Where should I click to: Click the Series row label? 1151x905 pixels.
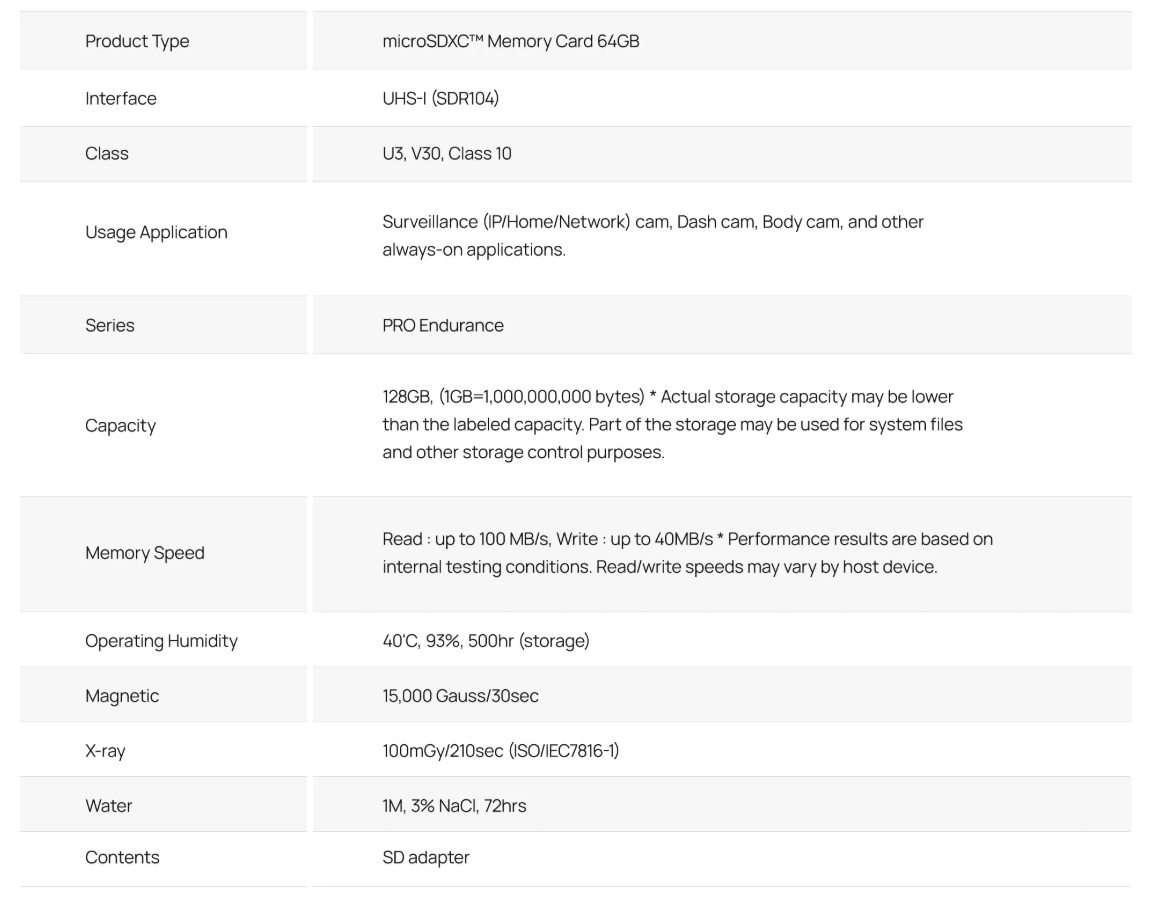point(109,325)
